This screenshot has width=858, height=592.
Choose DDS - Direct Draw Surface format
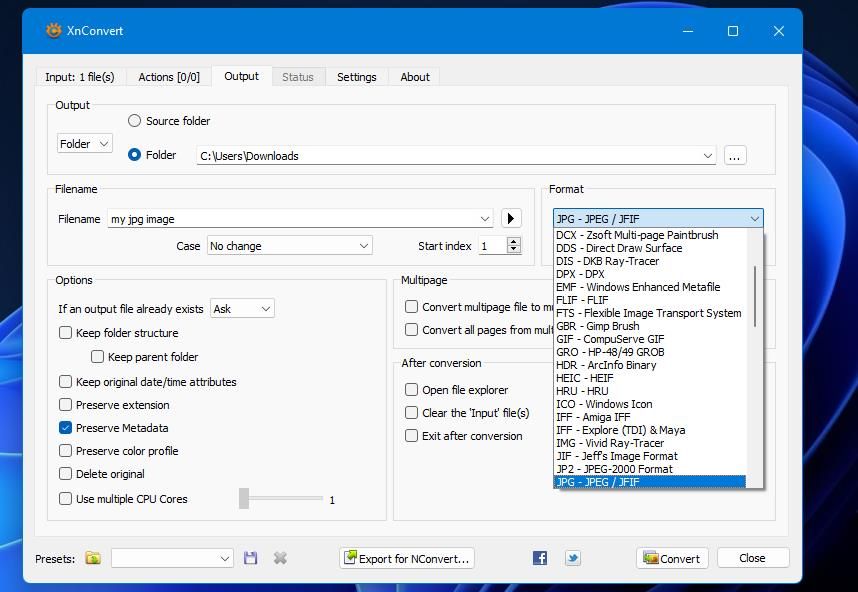coord(651,248)
